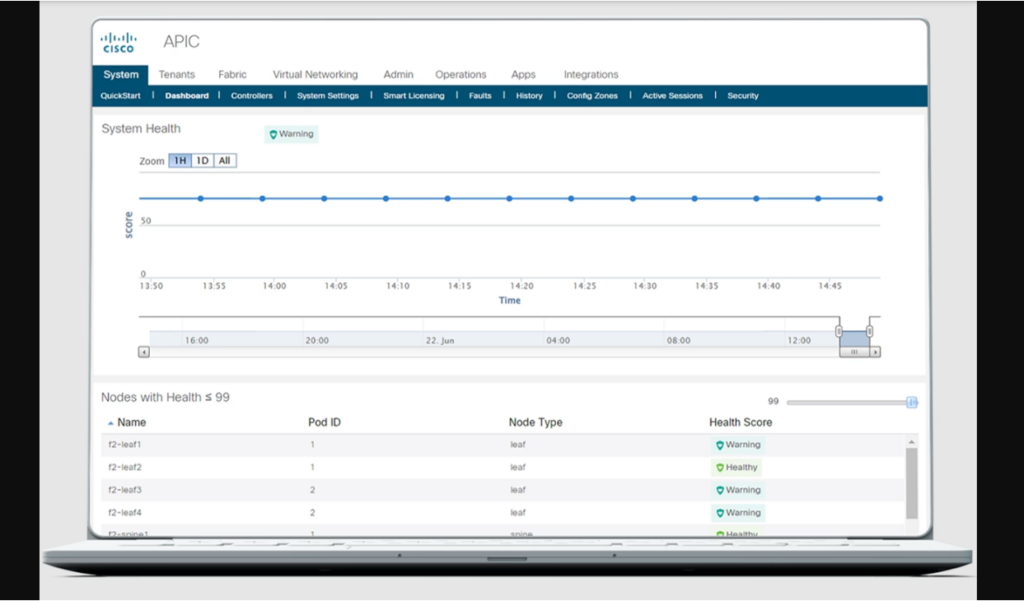The image size is (1024, 601).
Task: Set chart zoom to 1H
Action: pyautogui.click(x=180, y=161)
